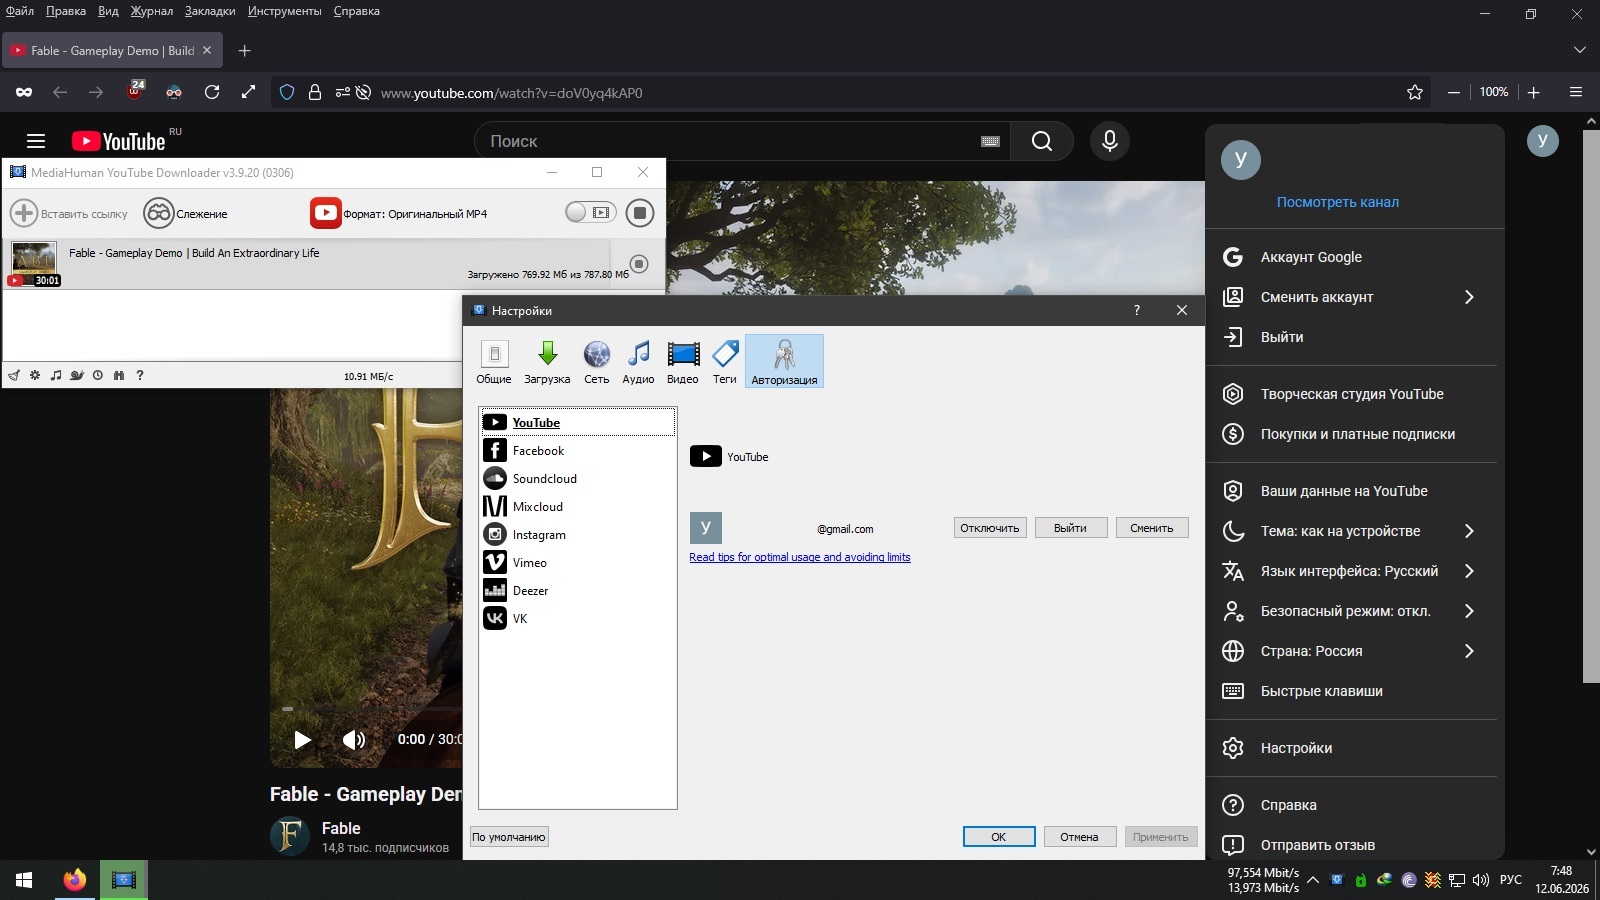Image resolution: width=1600 pixels, height=900 pixels.
Task: Click the Отмена button
Action: 1079,837
